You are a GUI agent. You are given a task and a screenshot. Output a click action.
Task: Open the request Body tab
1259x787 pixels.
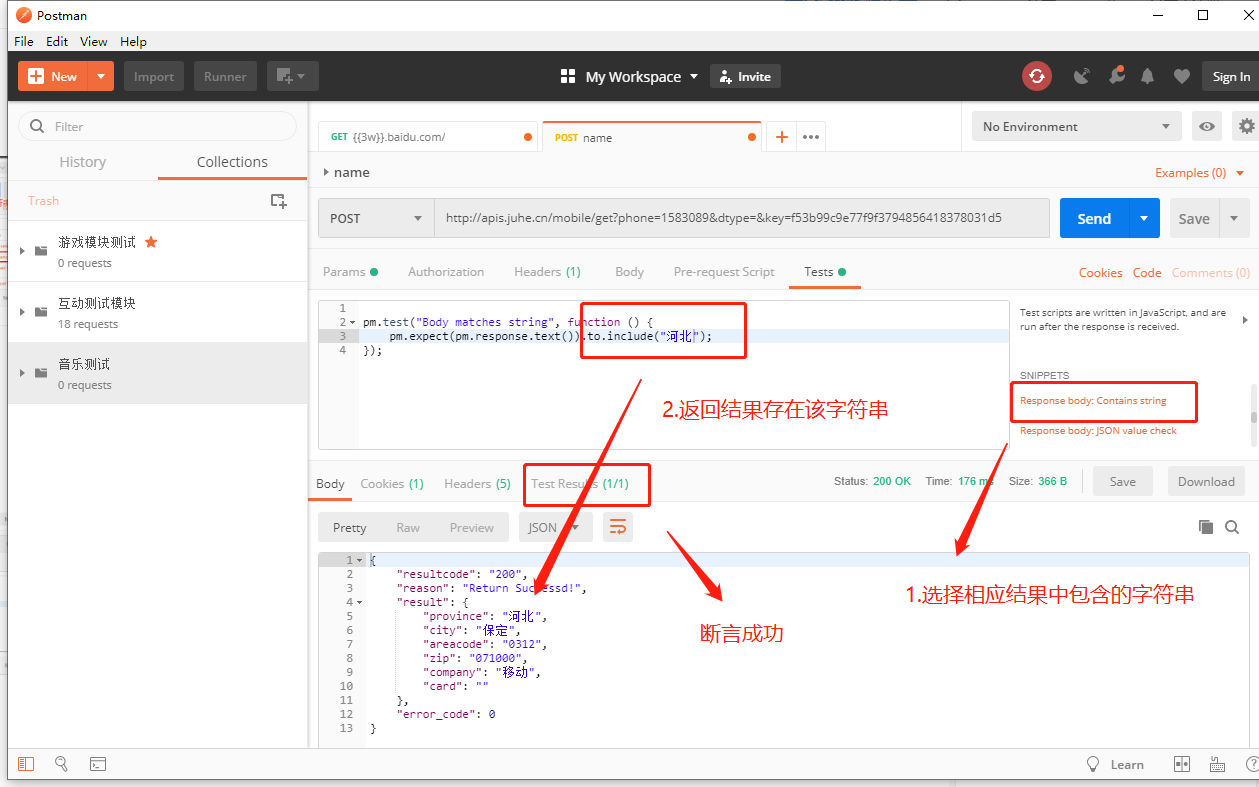click(x=629, y=271)
